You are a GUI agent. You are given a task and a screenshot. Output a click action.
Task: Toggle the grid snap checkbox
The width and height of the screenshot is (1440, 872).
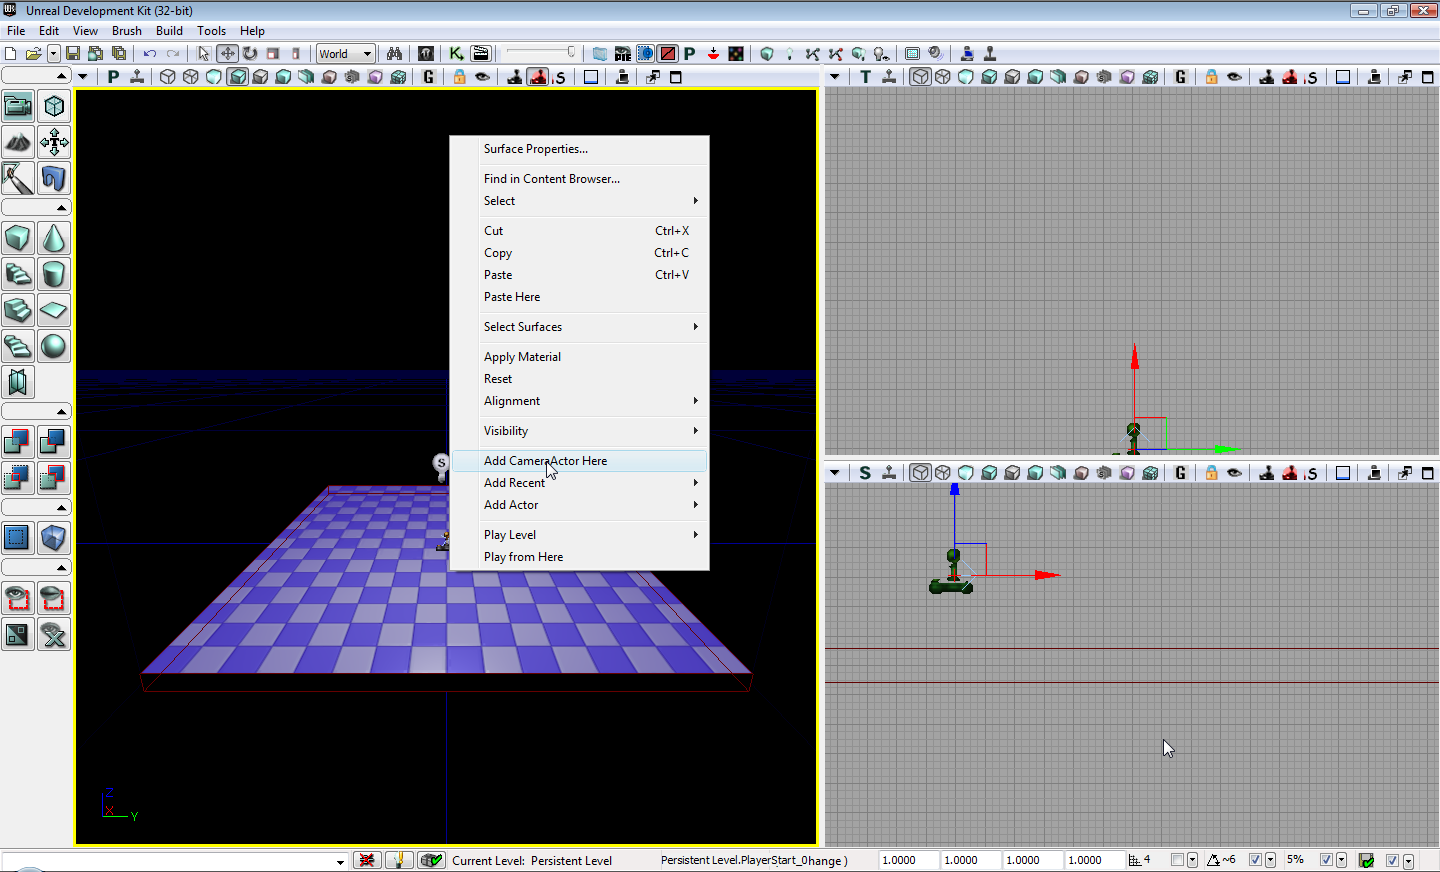(x=1178, y=860)
